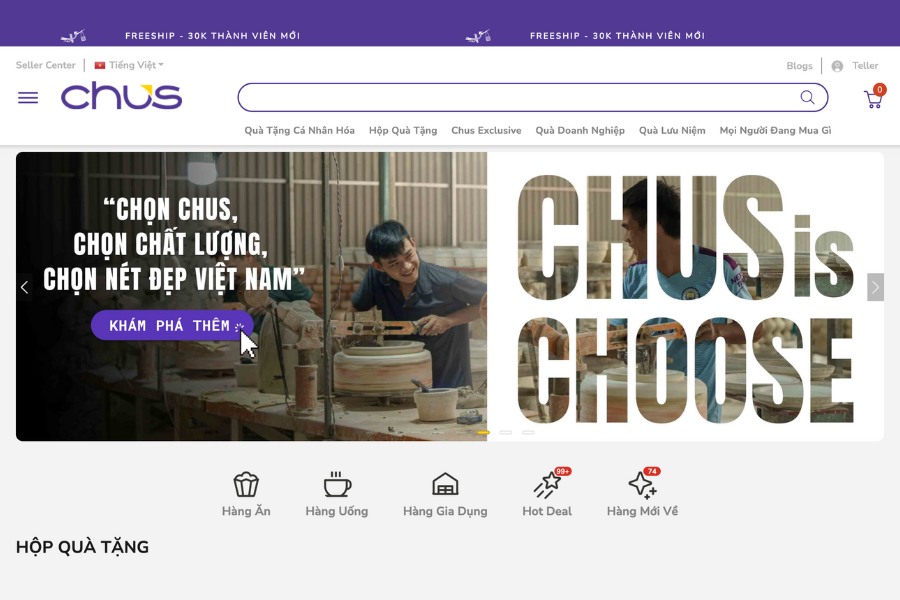Click inside the search input field
This screenshot has height=600, width=900.
tap(517, 97)
